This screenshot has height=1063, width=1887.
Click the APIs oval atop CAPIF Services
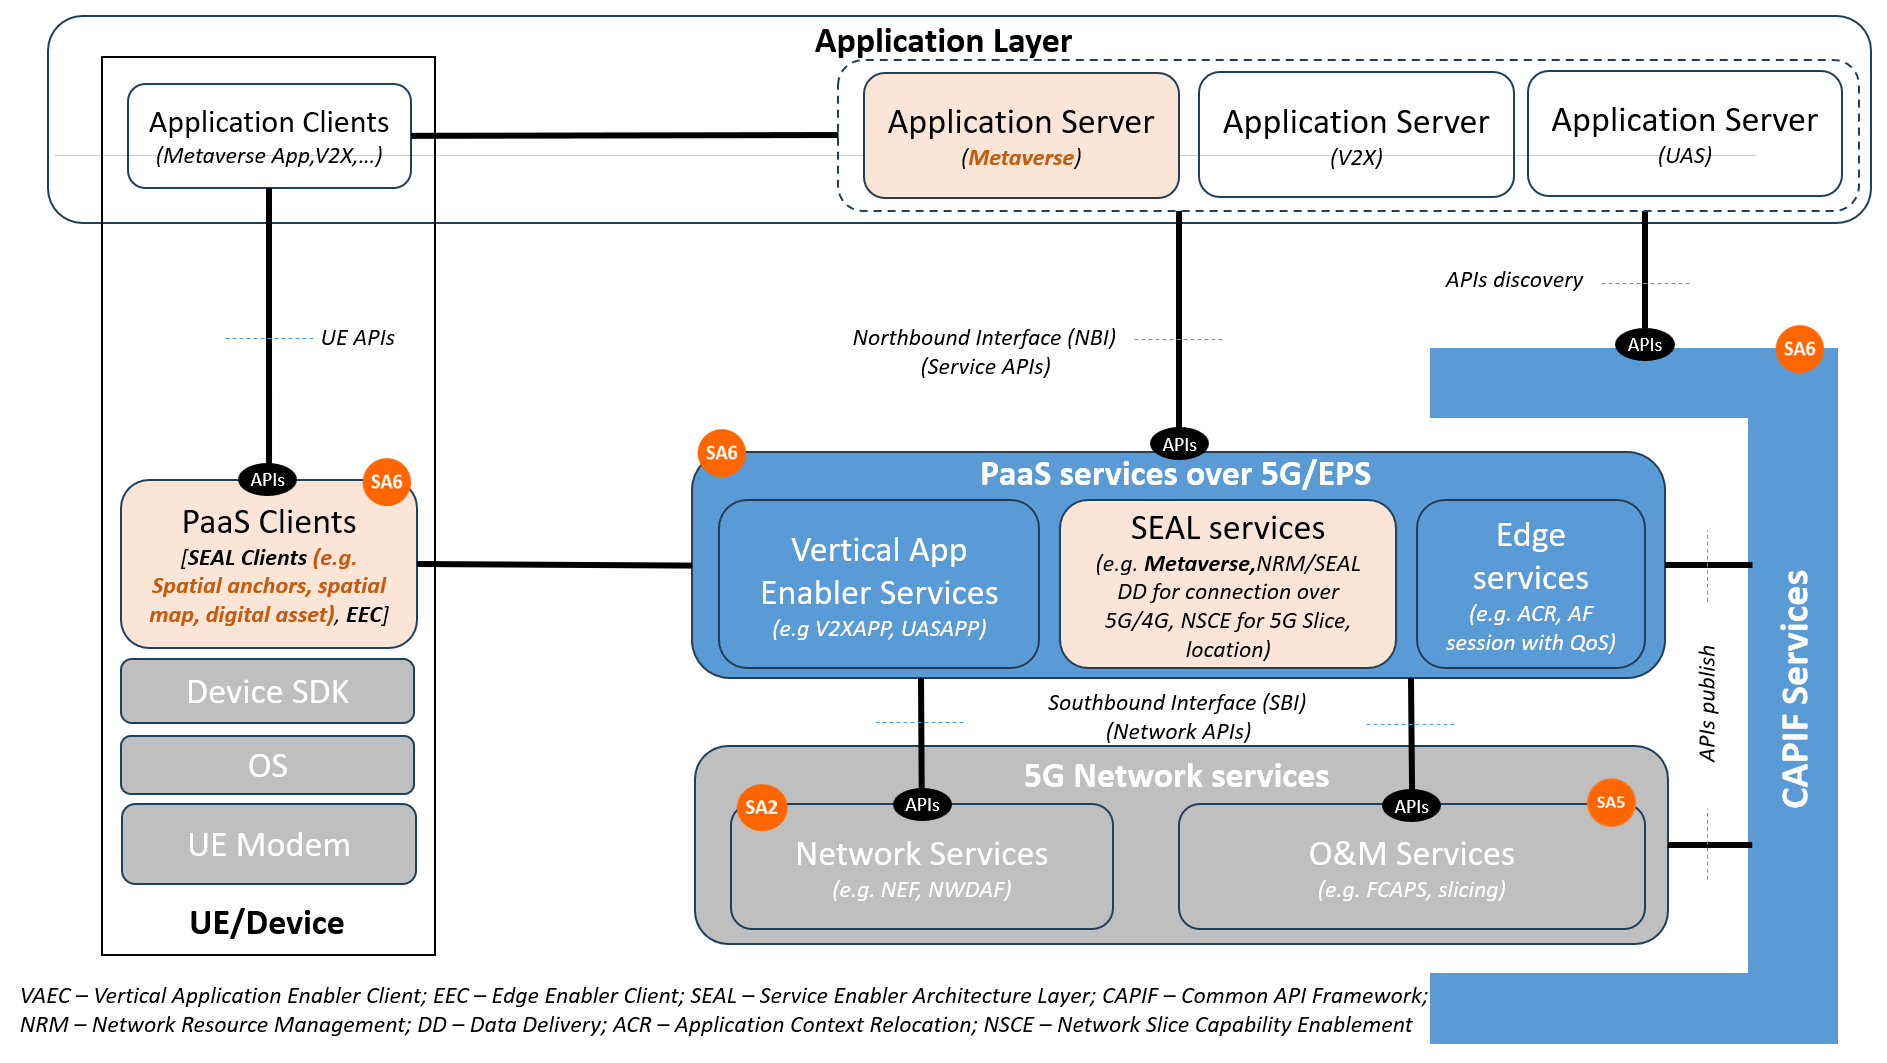1644,345
